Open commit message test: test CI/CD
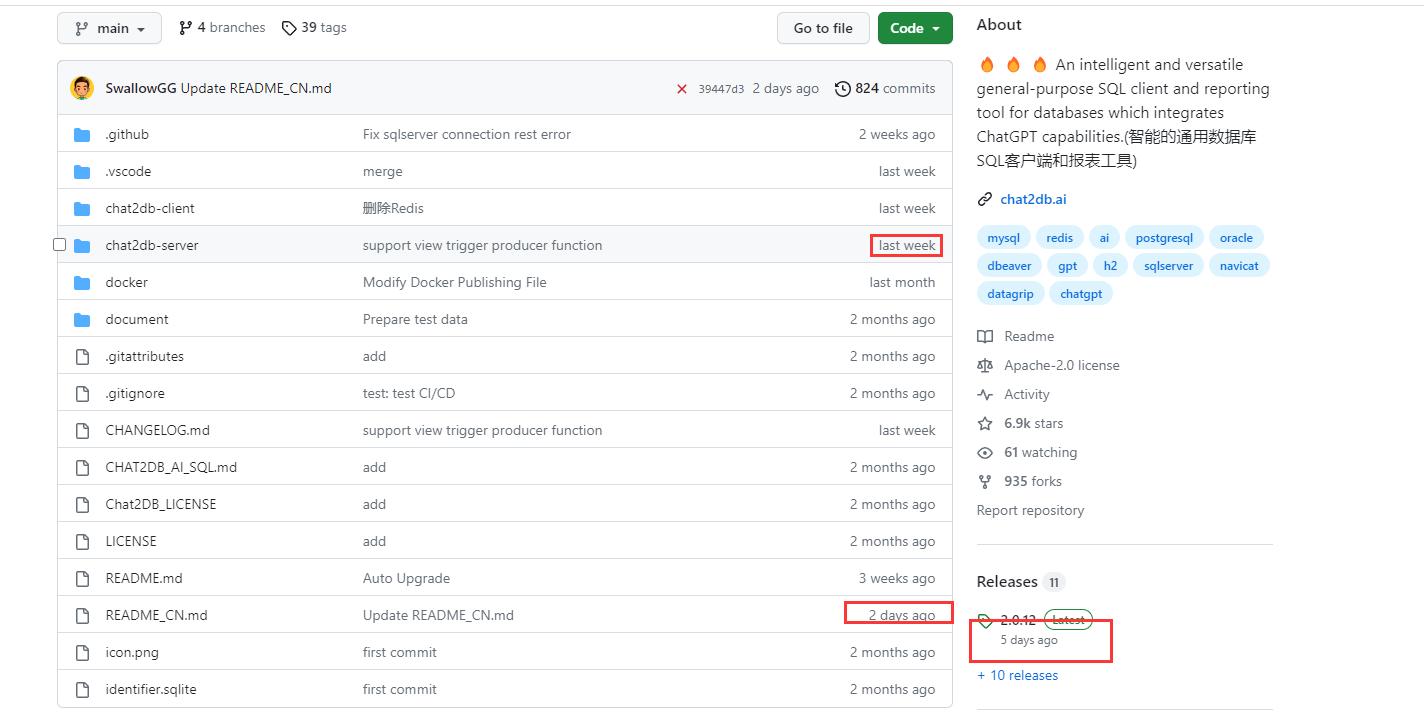 pos(409,393)
